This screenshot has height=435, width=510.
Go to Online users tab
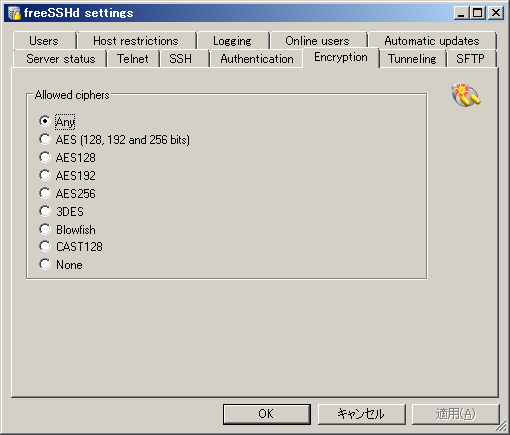coord(318,41)
